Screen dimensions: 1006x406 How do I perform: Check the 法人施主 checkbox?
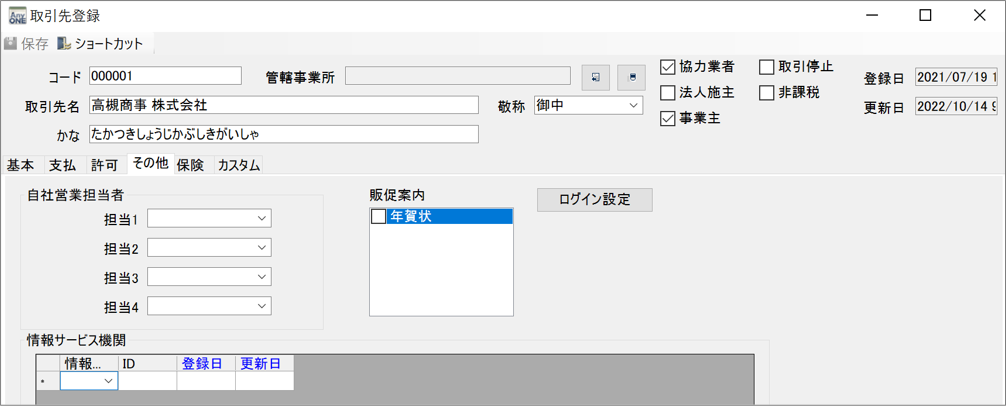coord(668,93)
